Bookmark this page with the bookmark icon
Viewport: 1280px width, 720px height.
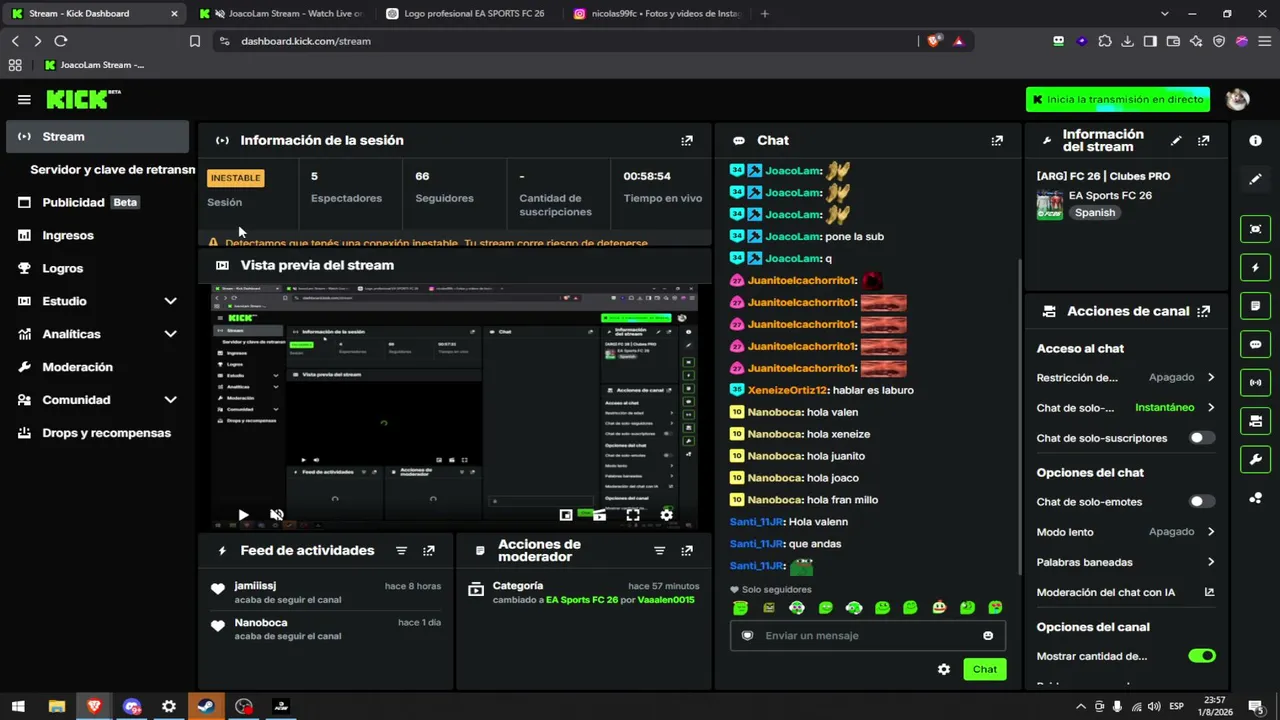(x=195, y=41)
